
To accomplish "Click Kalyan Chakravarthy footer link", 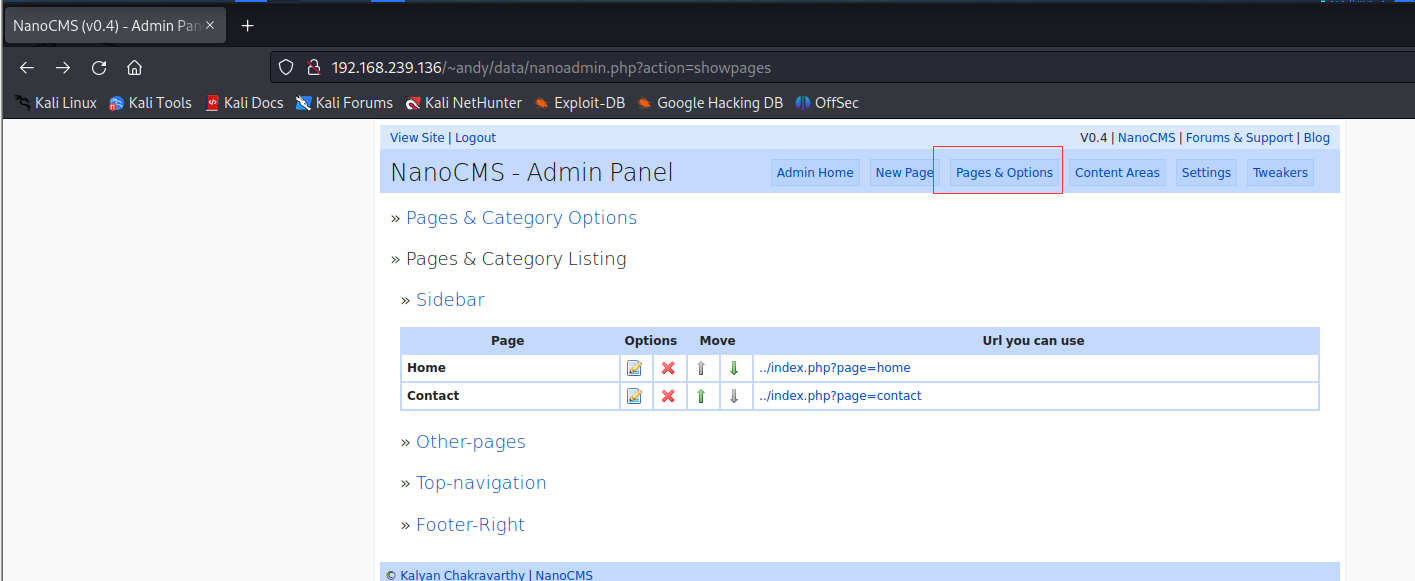I will pos(464,575).
